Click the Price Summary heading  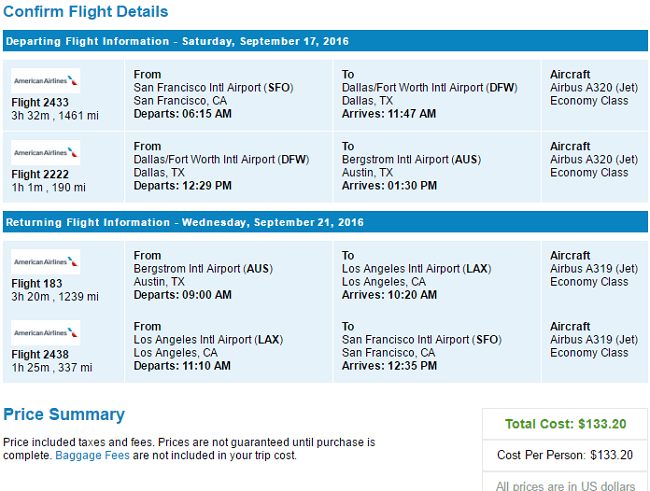click(x=64, y=414)
